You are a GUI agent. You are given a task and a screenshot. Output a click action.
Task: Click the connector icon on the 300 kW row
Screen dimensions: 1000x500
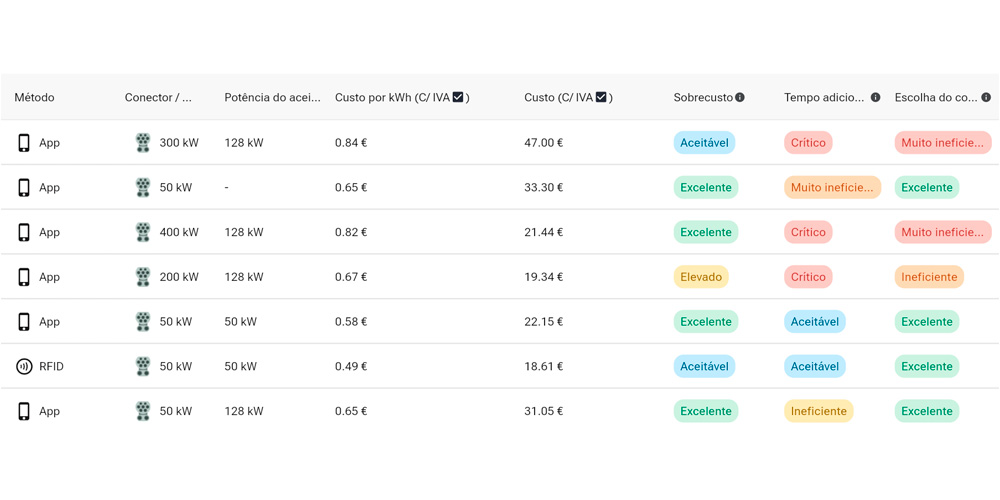click(143, 143)
